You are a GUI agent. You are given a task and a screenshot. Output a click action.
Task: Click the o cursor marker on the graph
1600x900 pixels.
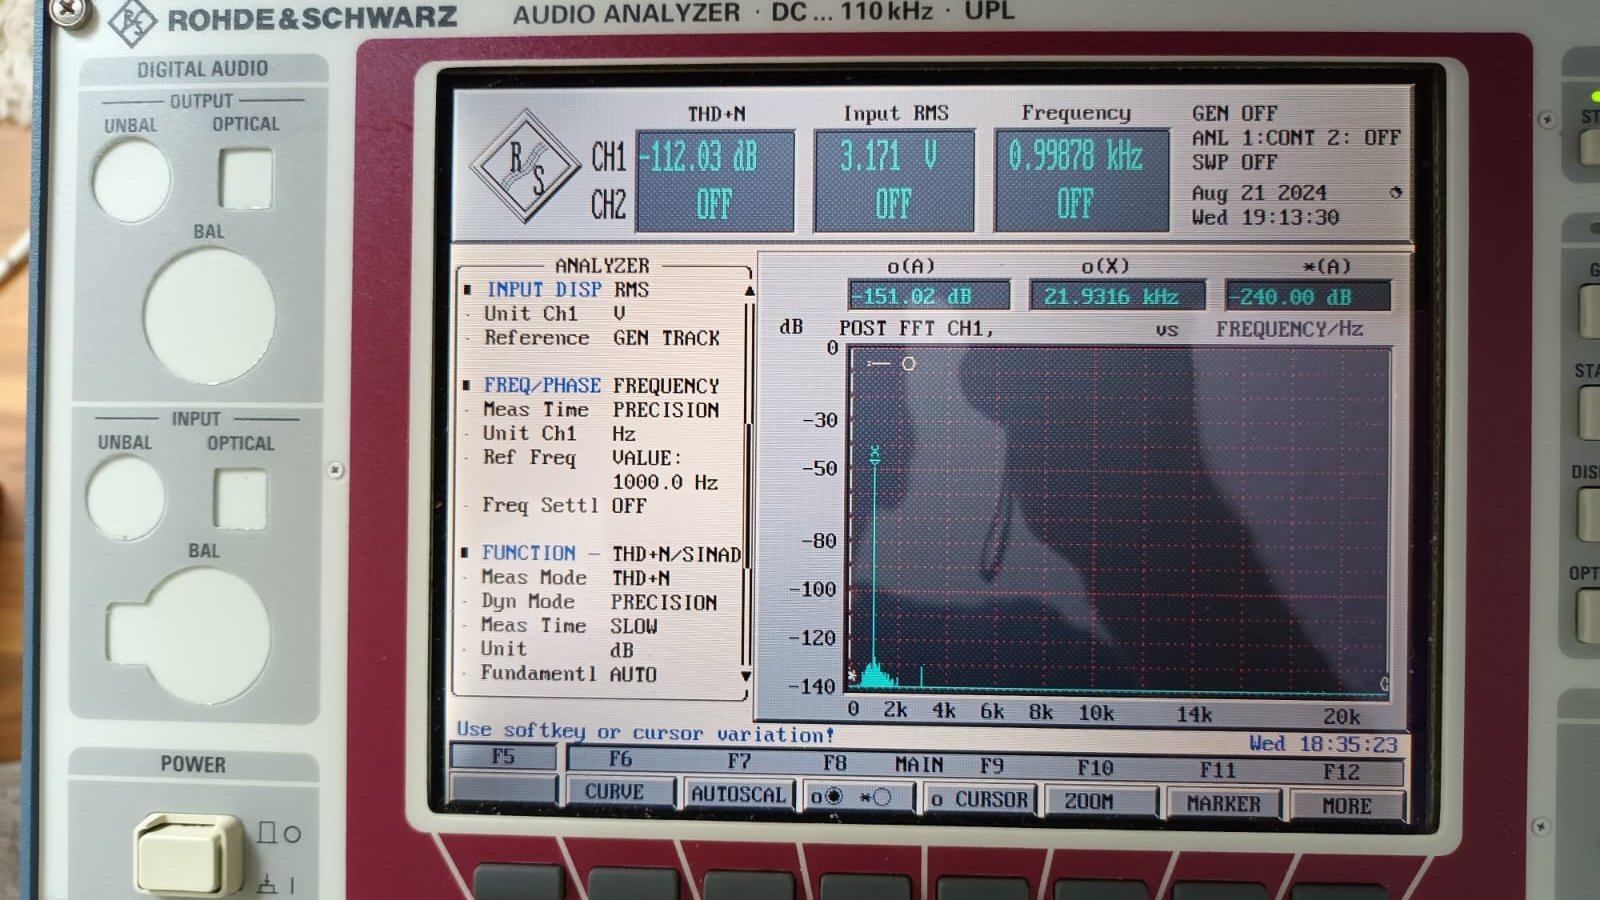[x=908, y=364]
